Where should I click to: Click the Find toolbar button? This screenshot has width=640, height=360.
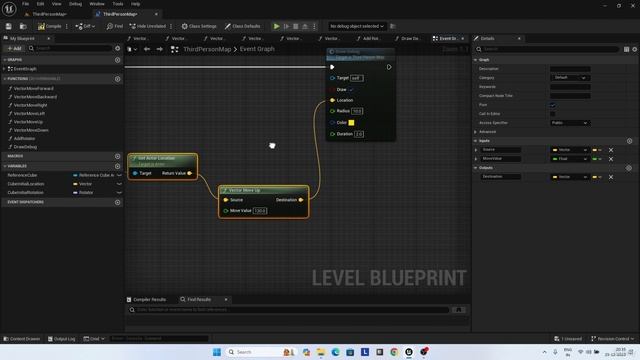click(x=115, y=26)
